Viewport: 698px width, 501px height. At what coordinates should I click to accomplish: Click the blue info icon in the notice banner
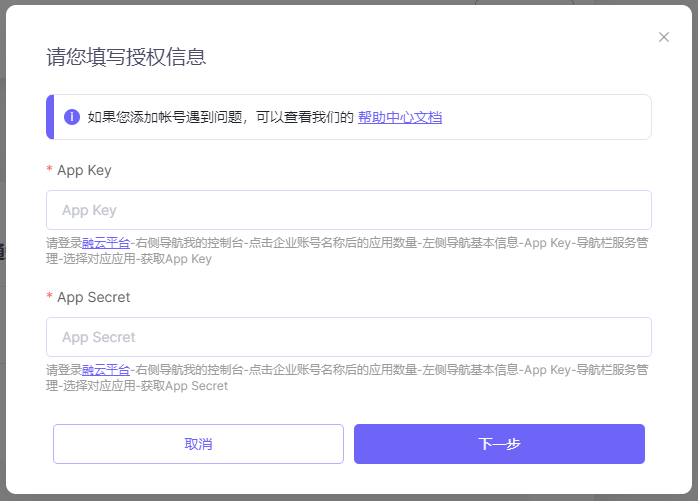click(72, 117)
